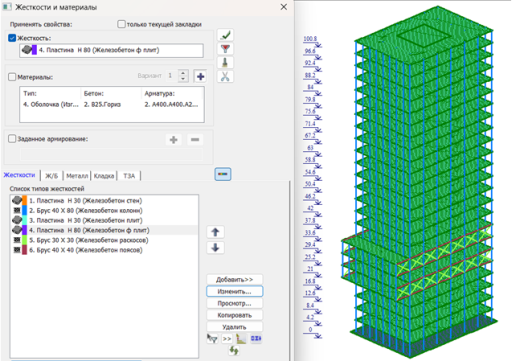Move selected stiffness type down
The height and width of the screenshot is (361, 528).
point(215,248)
